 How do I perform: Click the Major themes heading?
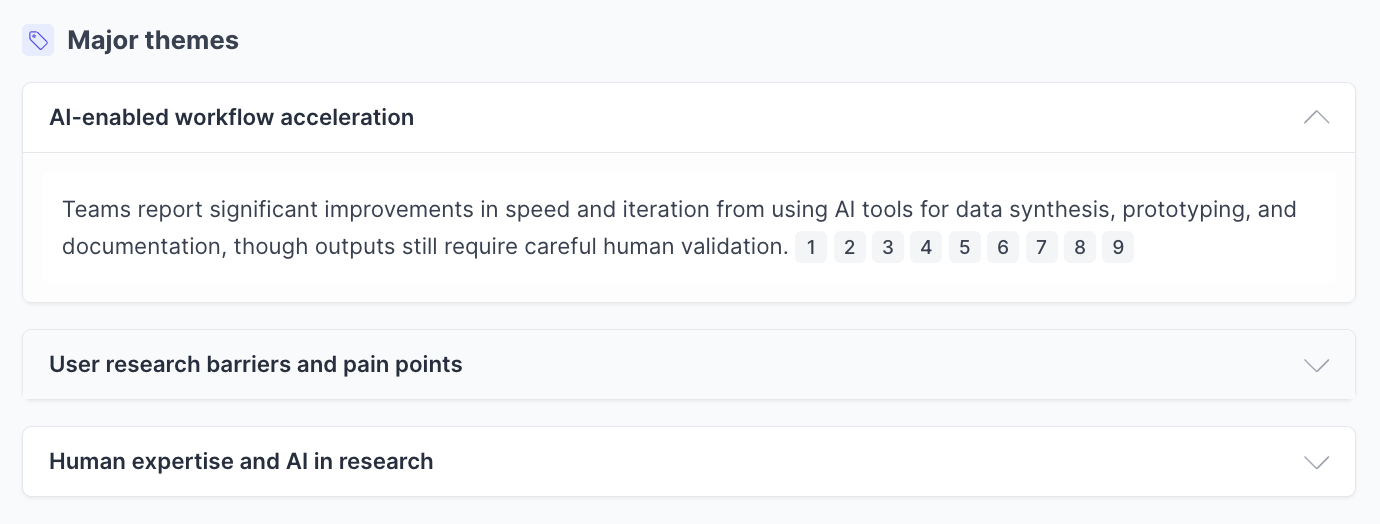(x=153, y=41)
